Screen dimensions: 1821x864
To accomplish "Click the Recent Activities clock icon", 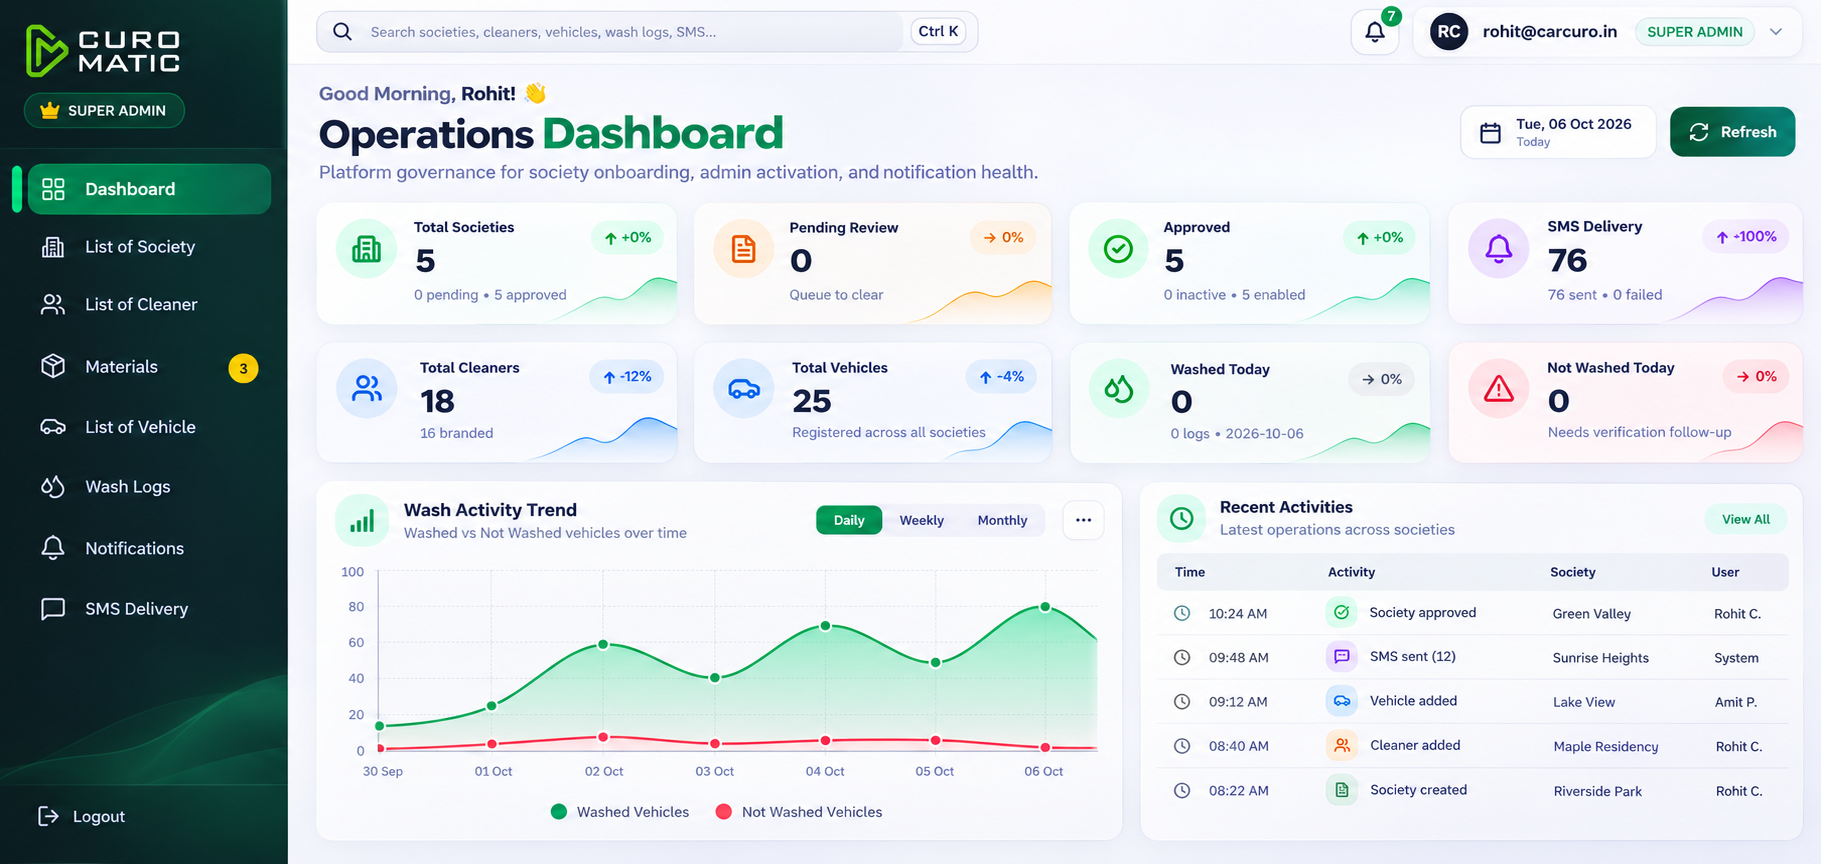I will 1182,518.
